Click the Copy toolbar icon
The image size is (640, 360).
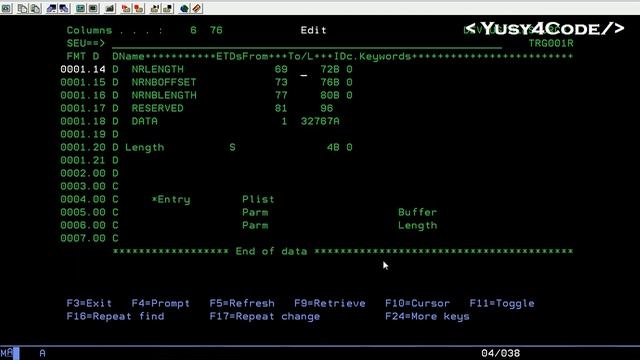pos(22,8)
